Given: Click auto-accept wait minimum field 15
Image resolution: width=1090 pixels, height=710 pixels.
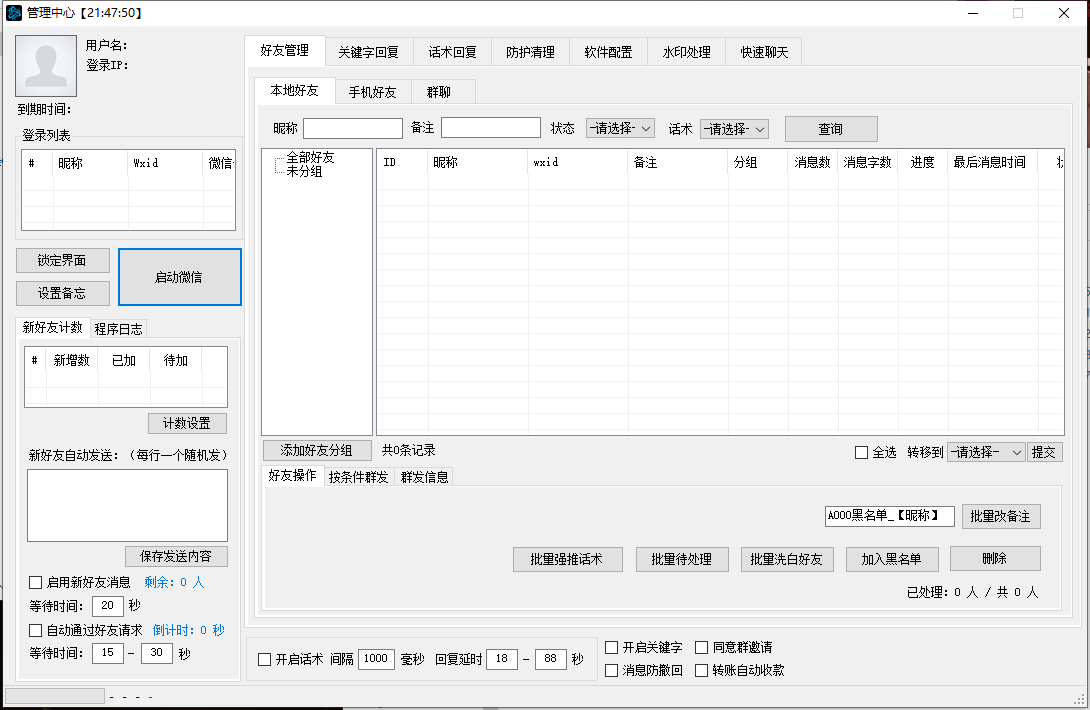Looking at the screenshot, I should tap(108, 653).
